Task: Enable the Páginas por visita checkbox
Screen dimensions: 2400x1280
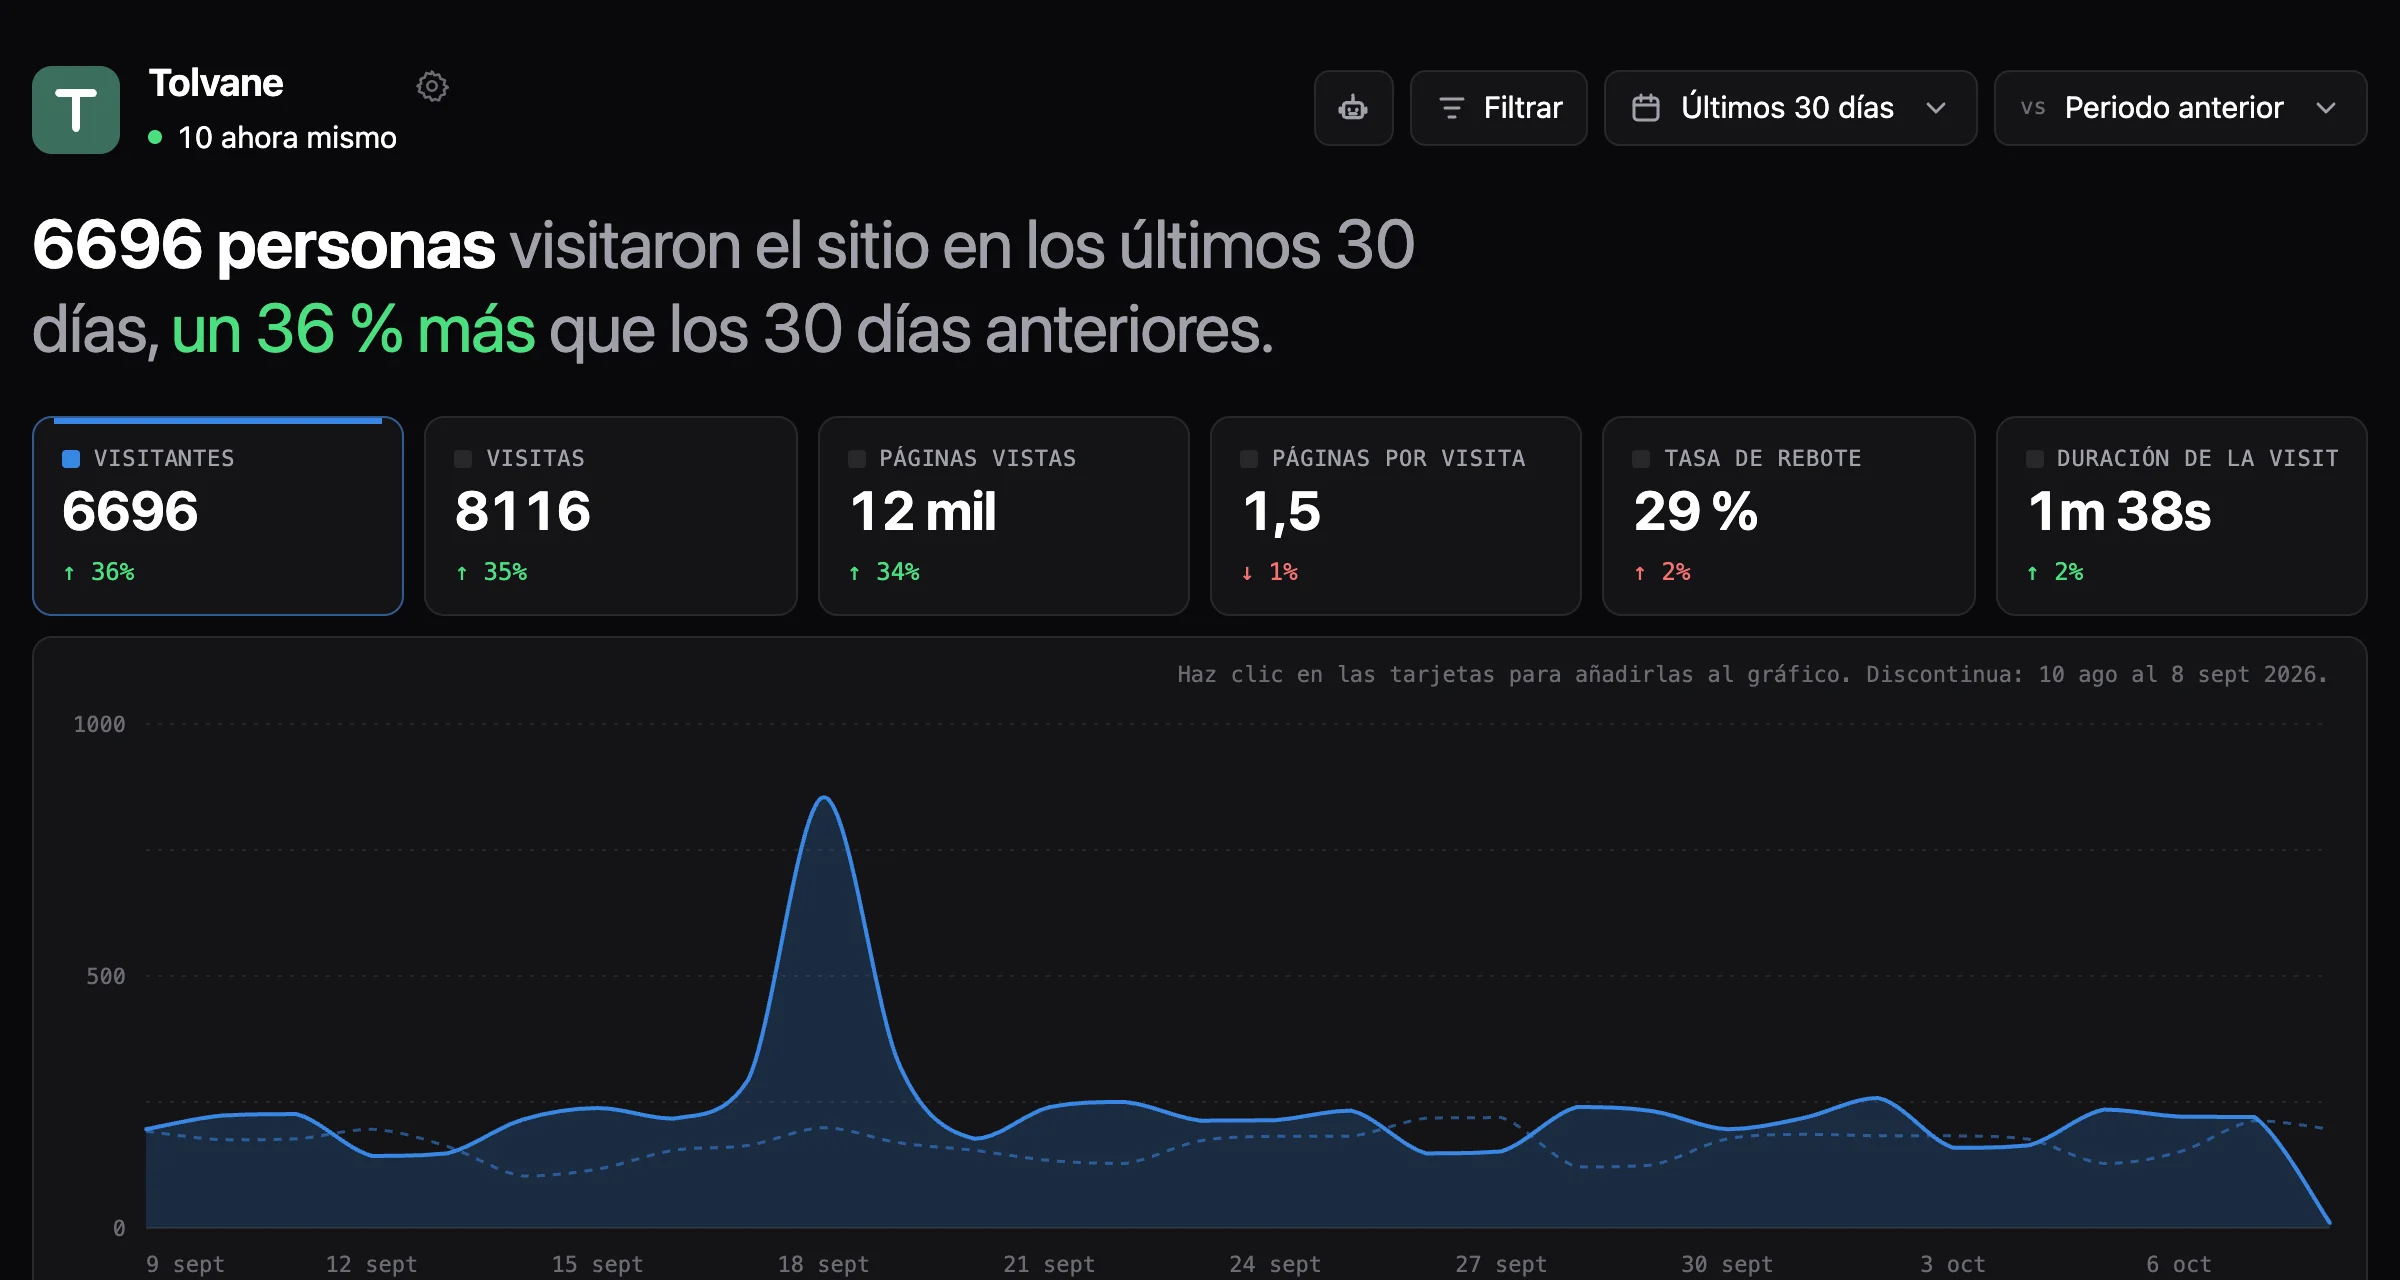Action: (1249, 459)
